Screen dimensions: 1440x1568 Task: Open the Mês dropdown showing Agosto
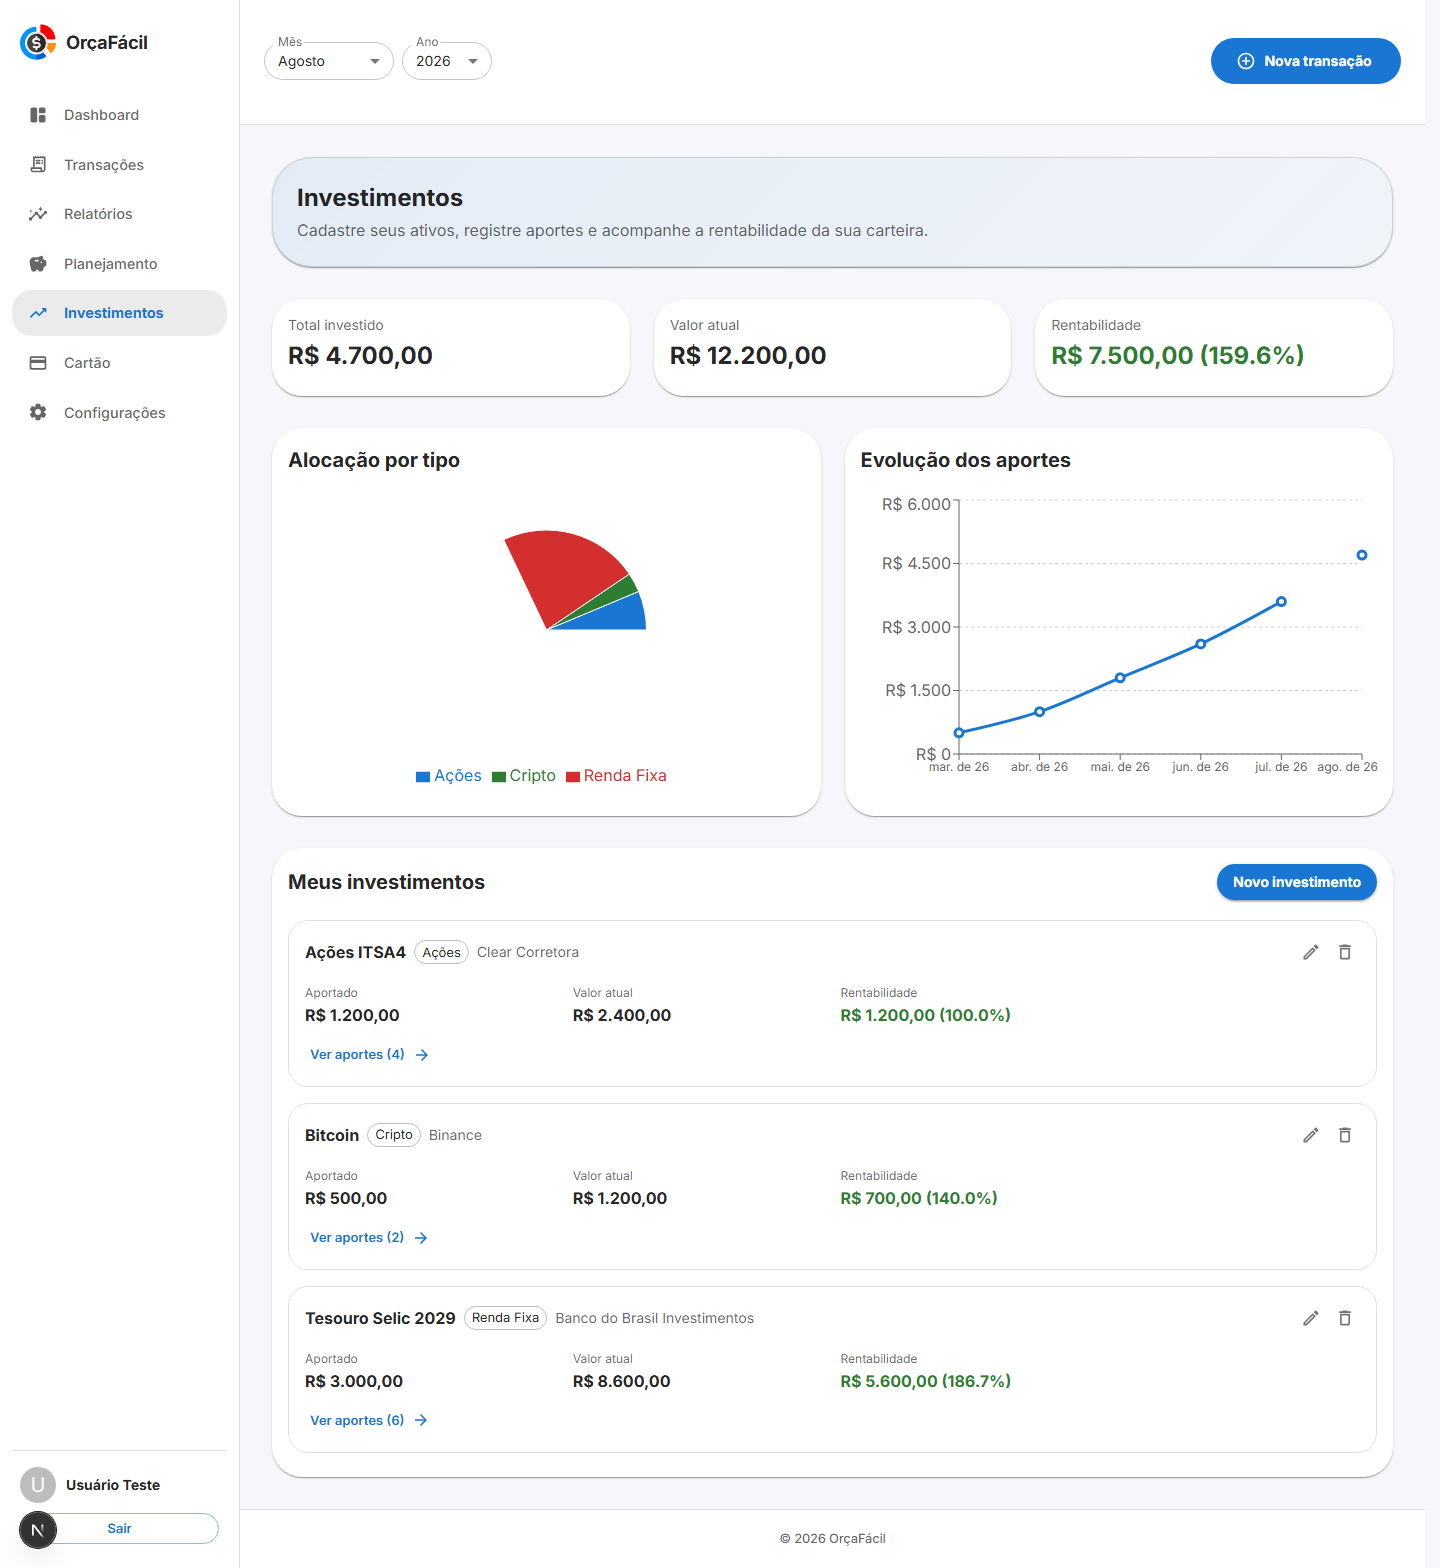click(329, 61)
